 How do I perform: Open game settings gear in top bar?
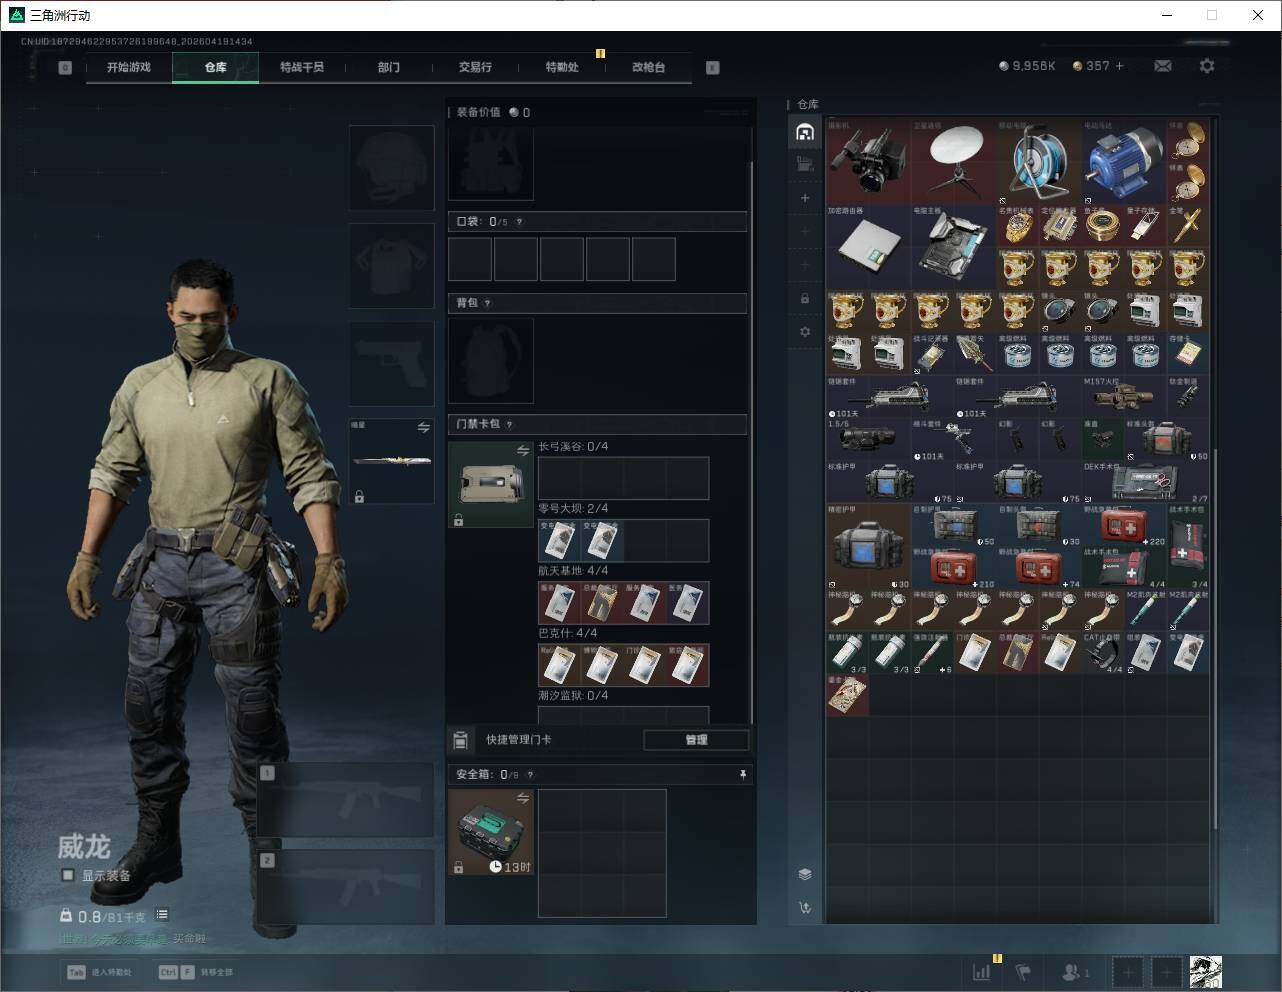click(x=1207, y=66)
